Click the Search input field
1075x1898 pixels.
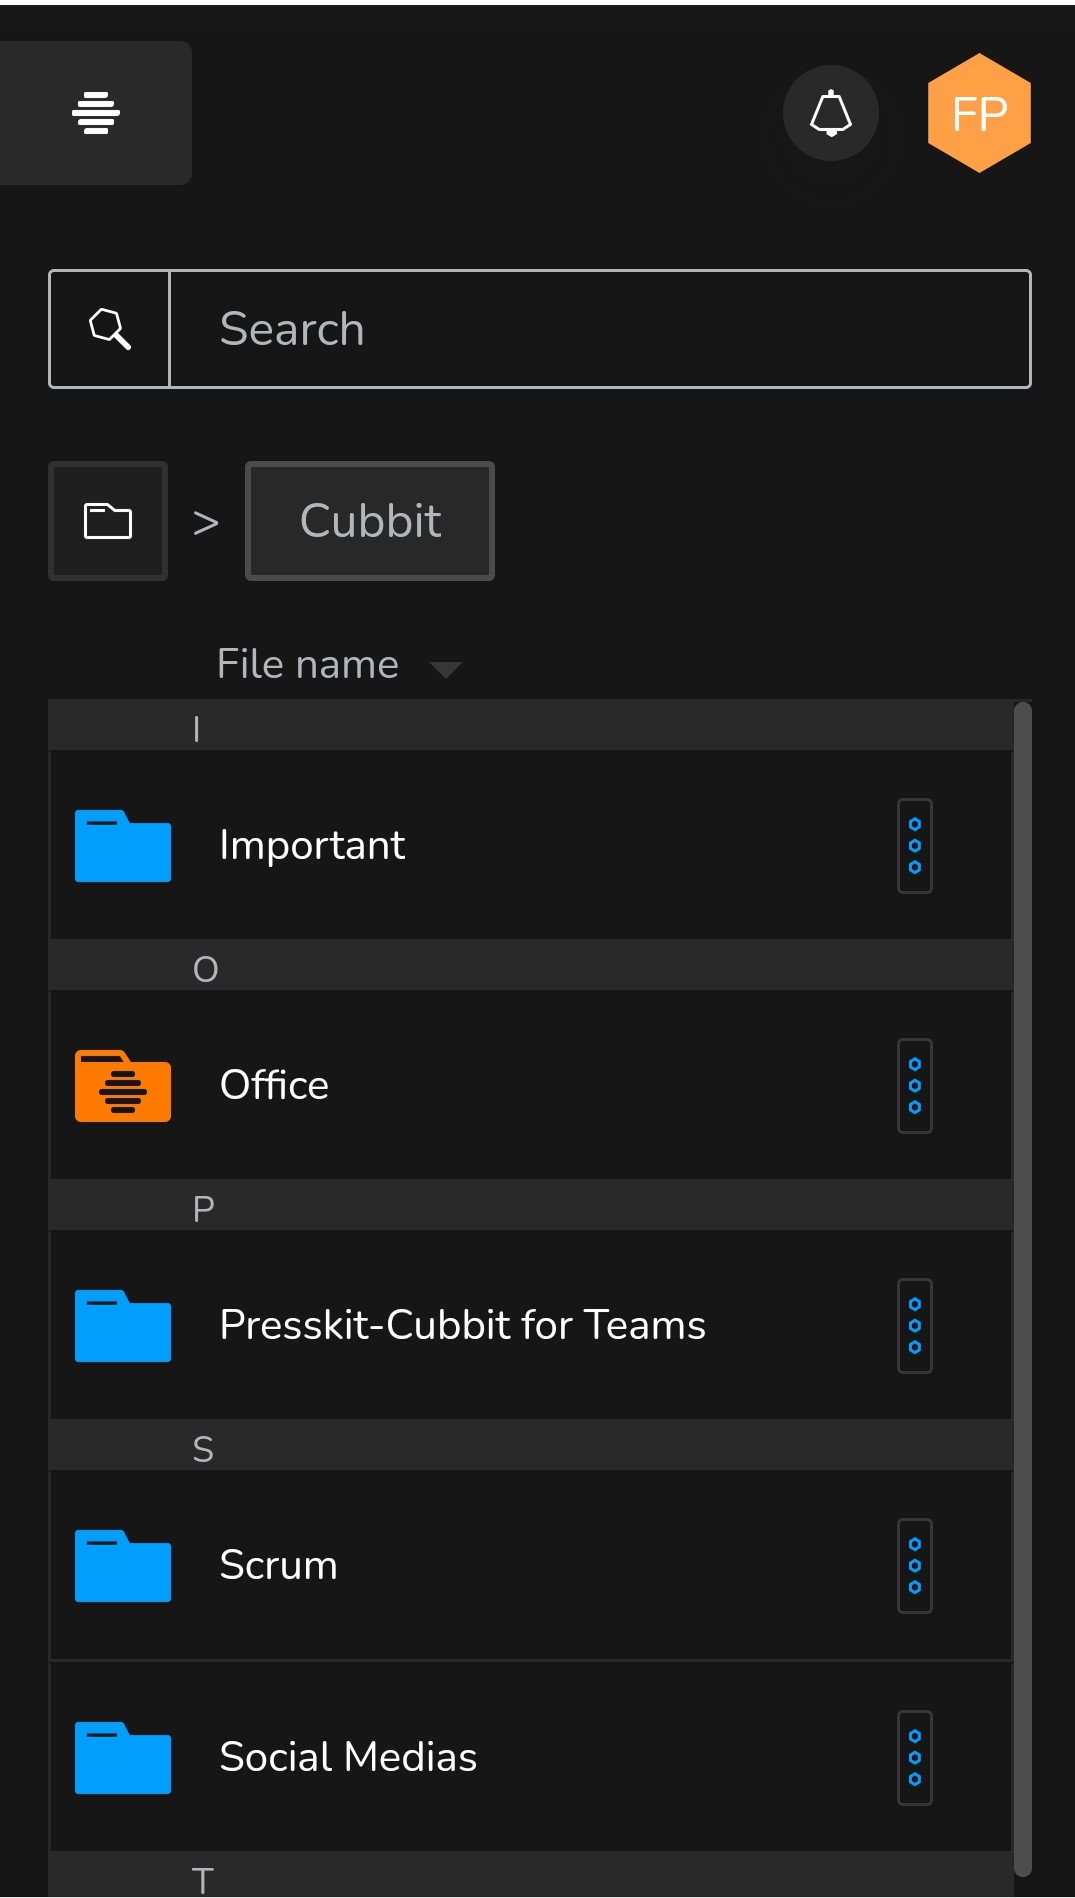(600, 329)
